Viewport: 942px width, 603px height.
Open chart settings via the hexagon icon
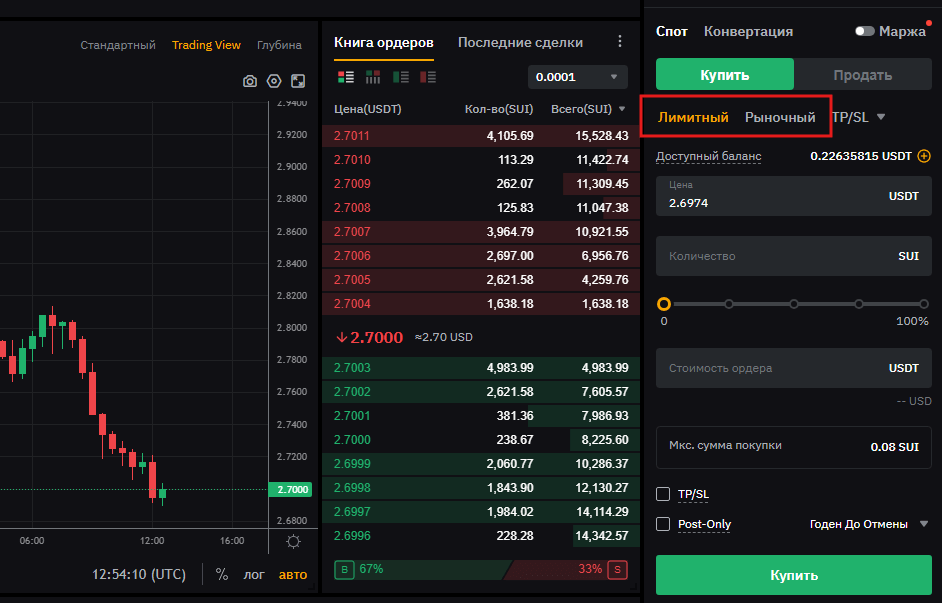pos(274,81)
